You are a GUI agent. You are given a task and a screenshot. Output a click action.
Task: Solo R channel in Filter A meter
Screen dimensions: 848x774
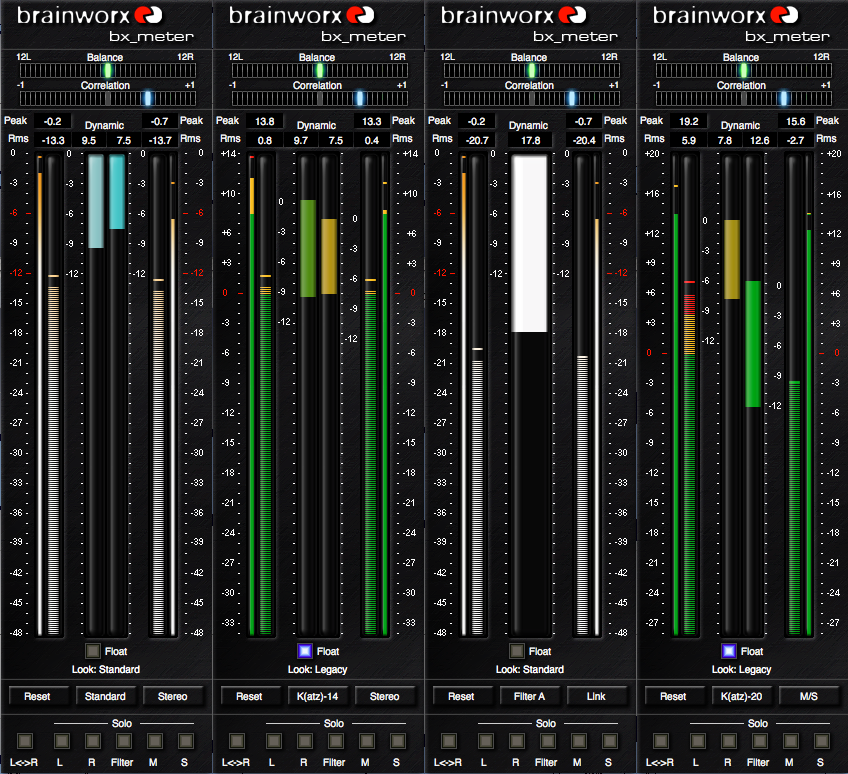(x=516, y=741)
